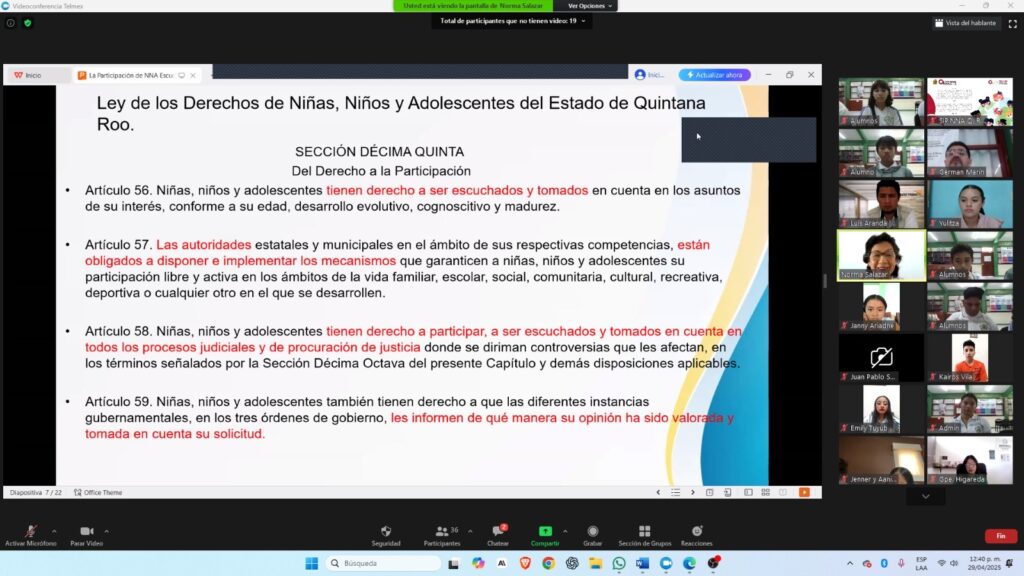1024x576 pixels.
Task: Open the Participantes panel
Action: (x=441, y=535)
